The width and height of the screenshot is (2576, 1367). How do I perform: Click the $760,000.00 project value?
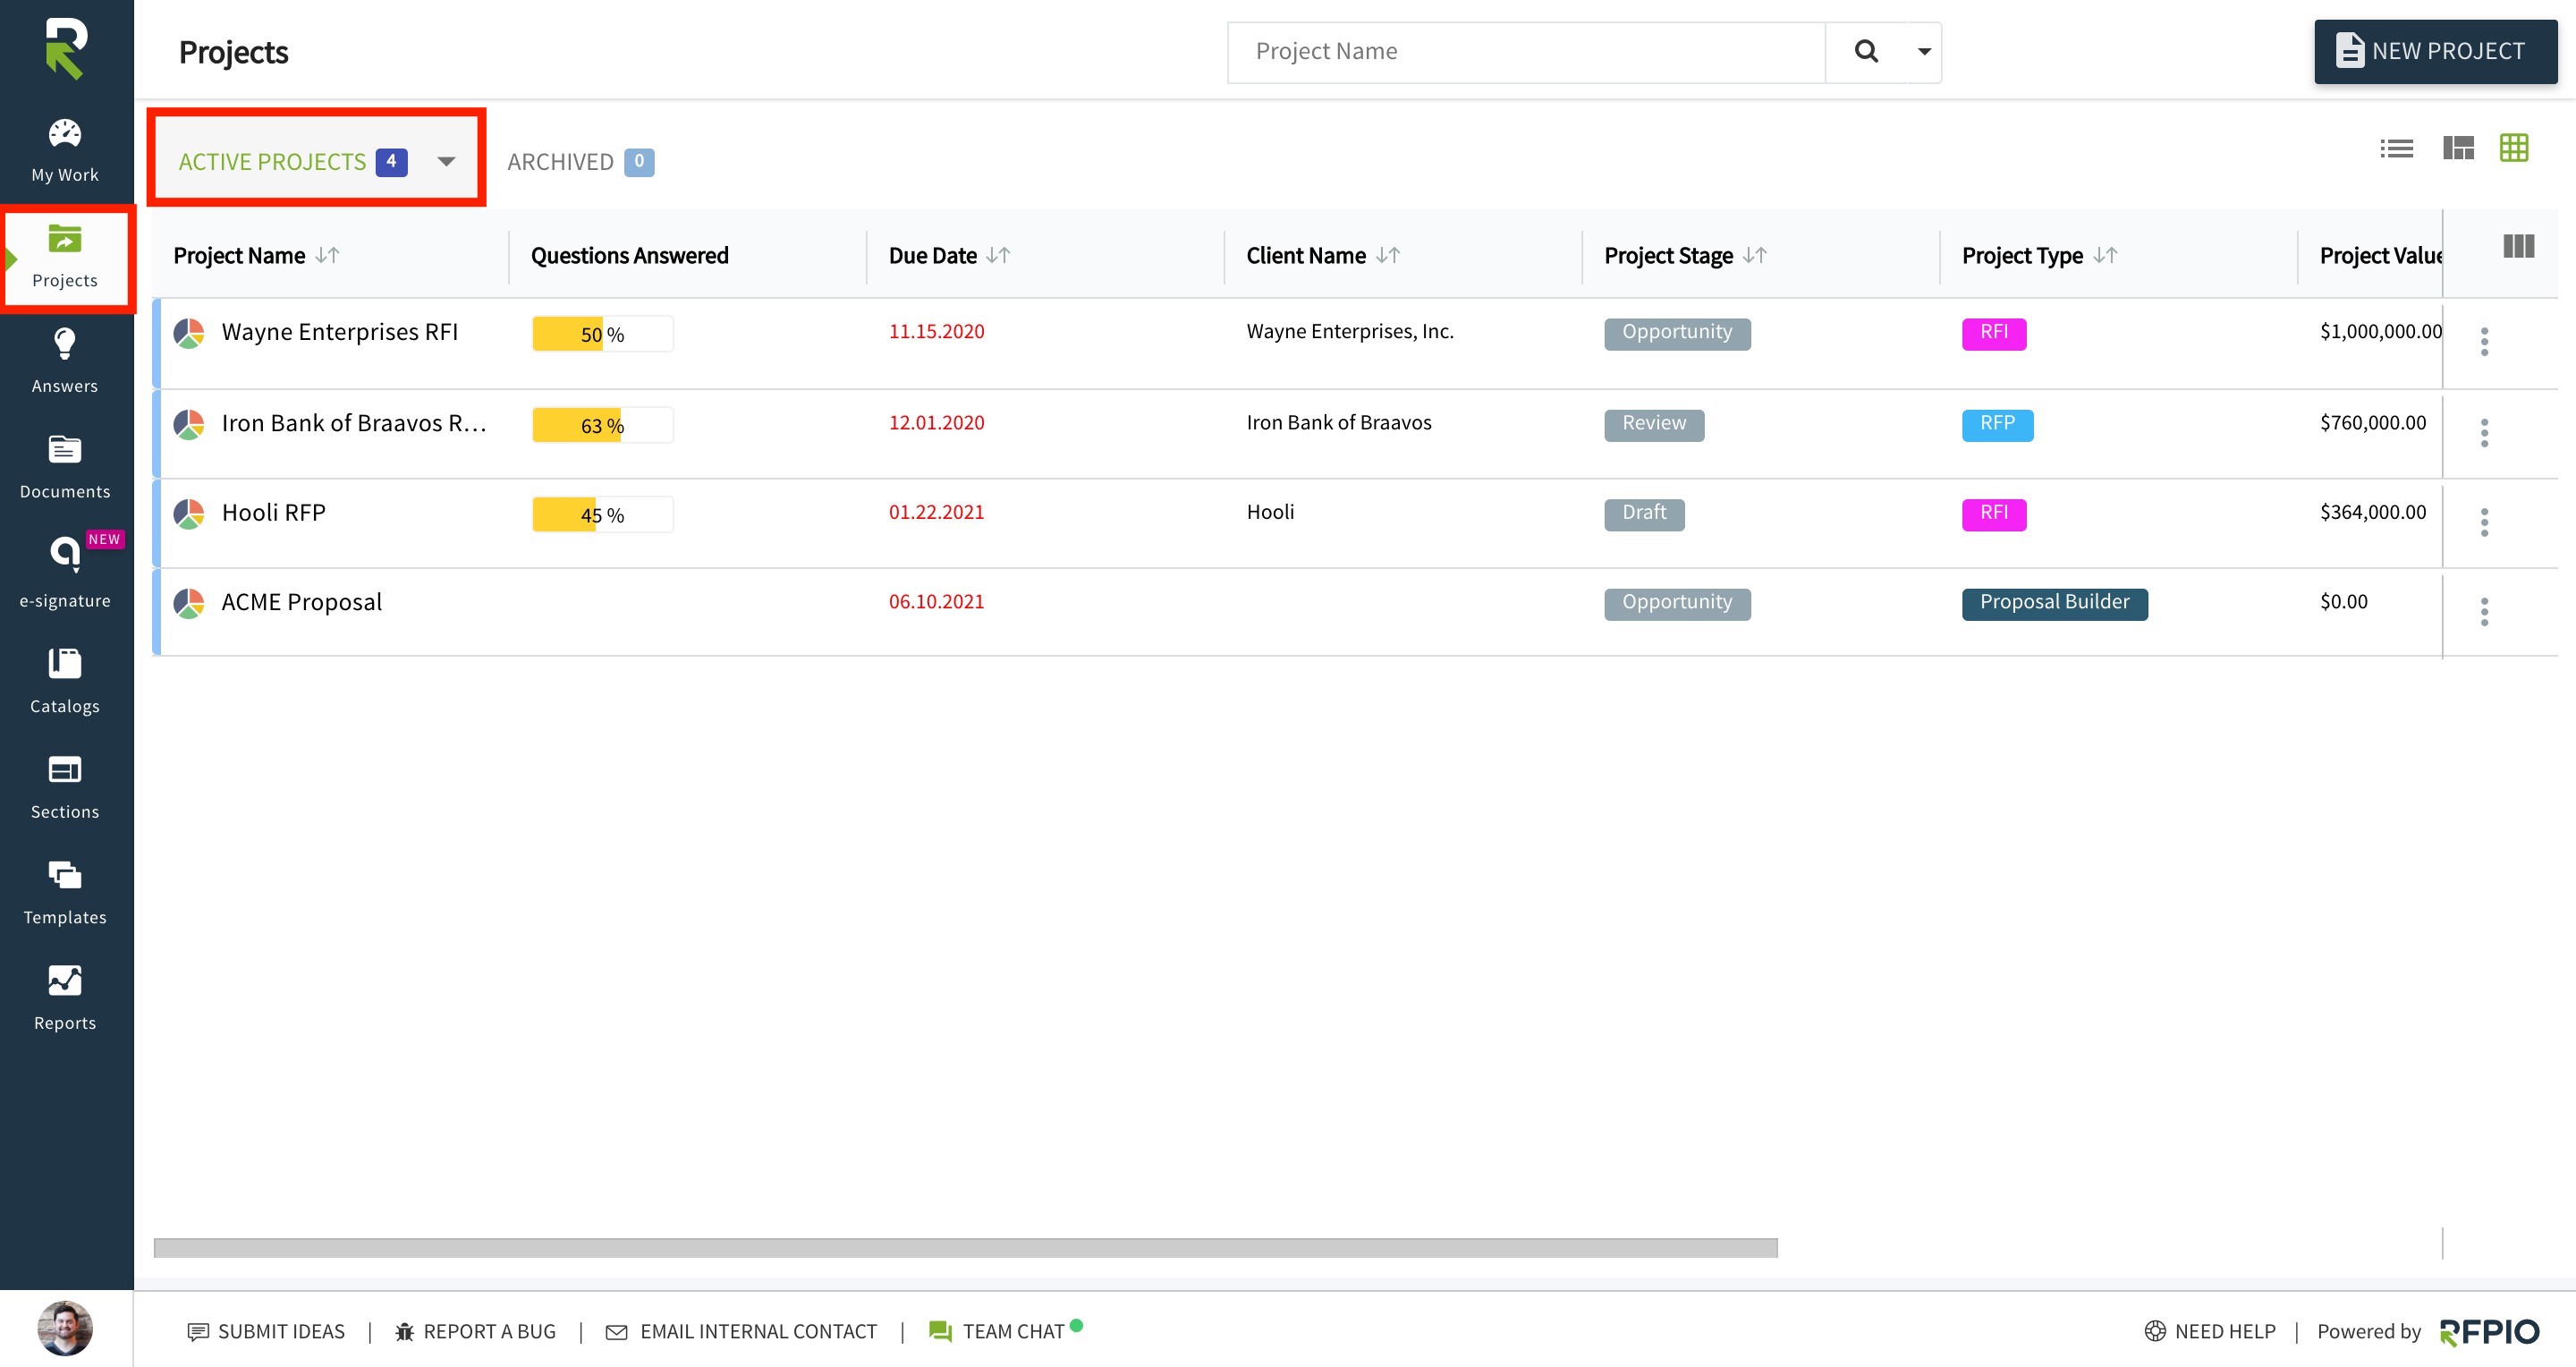2372,423
